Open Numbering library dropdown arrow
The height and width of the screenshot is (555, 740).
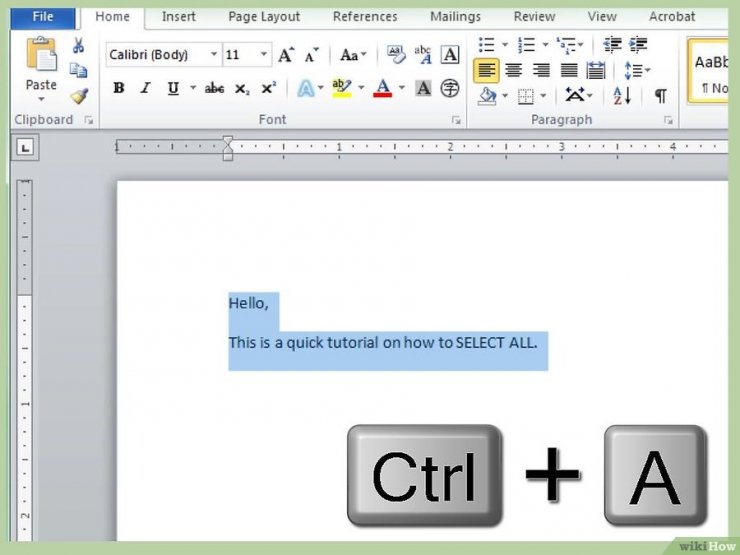(x=545, y=45)
